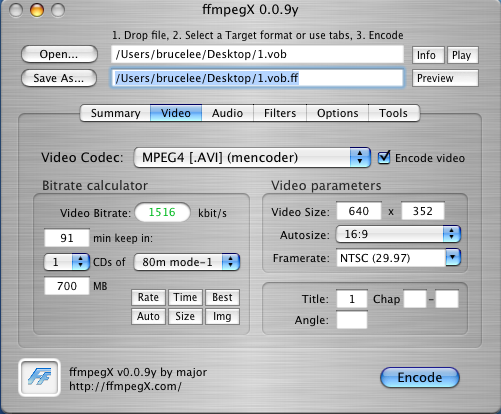Viewport: 501px width, 414px height.
Task: Click the Auto bitrate calculator button
Action: (x=148, y=316)
